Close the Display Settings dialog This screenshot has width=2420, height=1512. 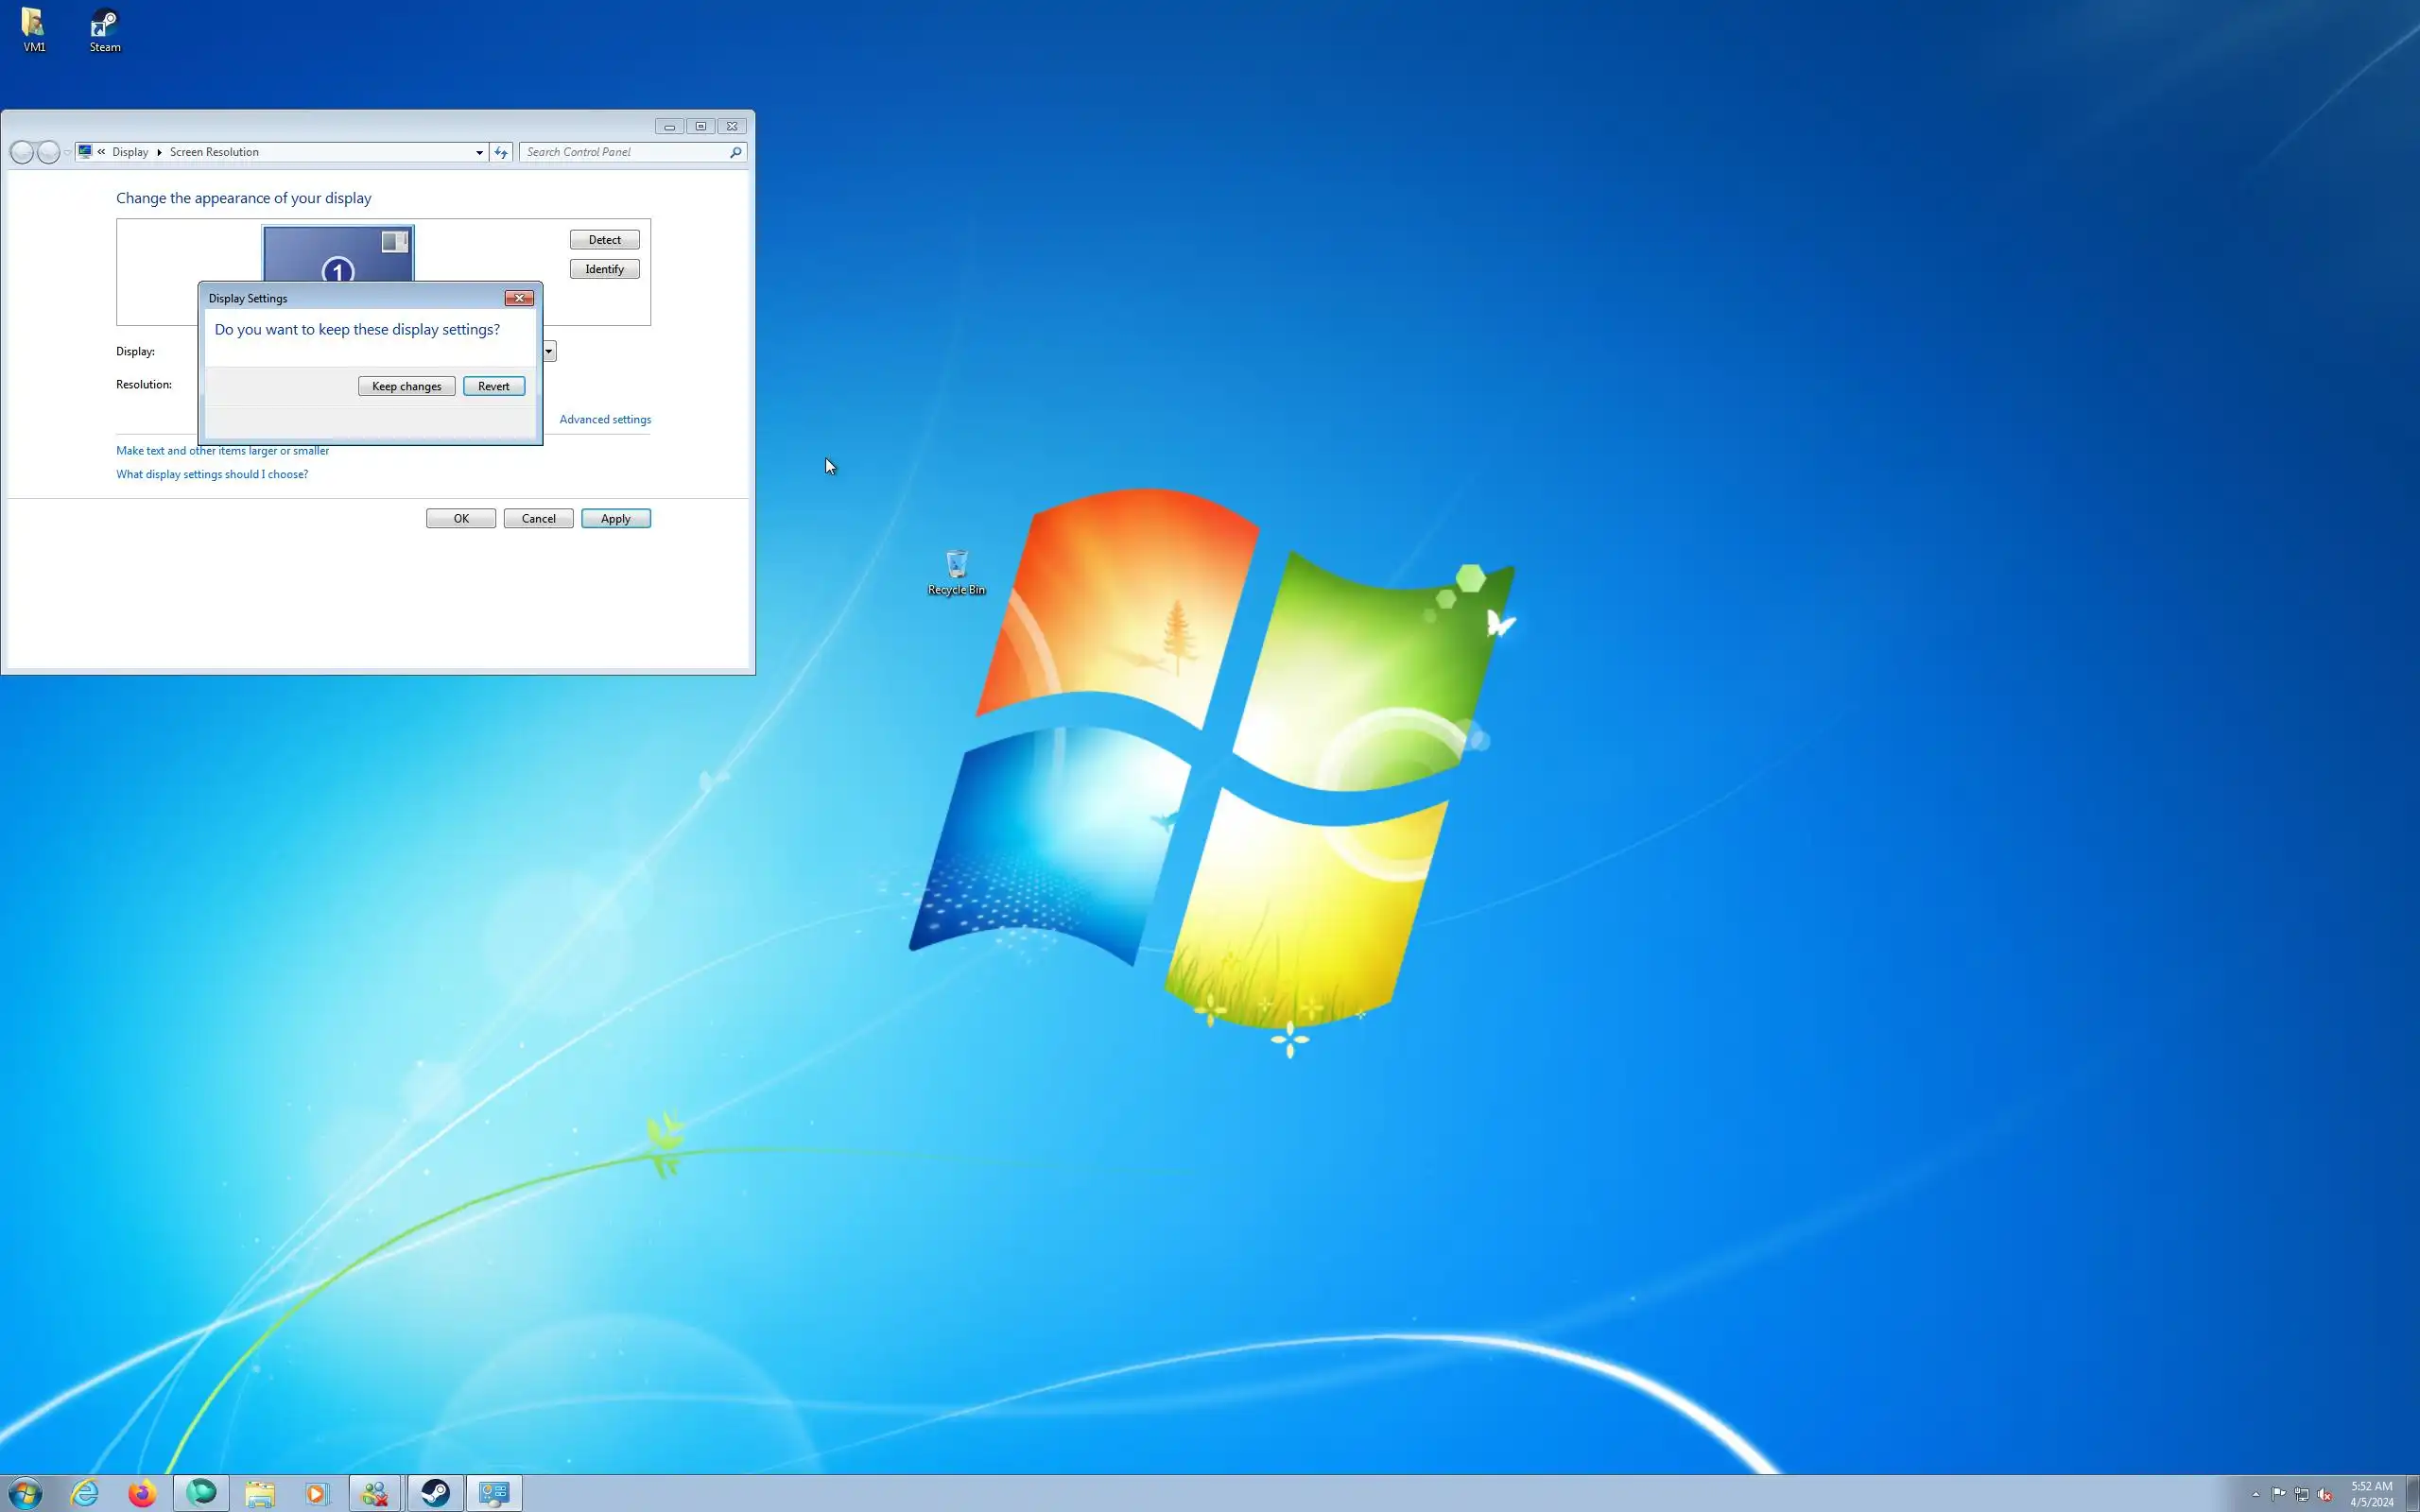coord(519,298)
